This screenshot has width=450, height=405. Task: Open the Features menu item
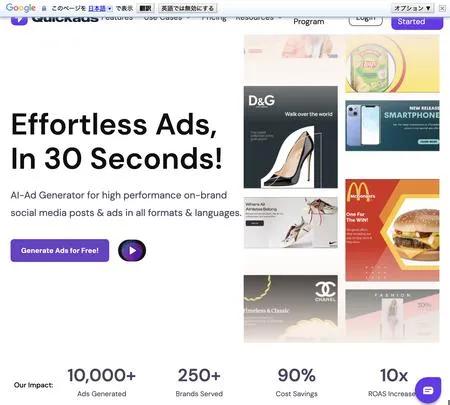click(x=117, y=17)
